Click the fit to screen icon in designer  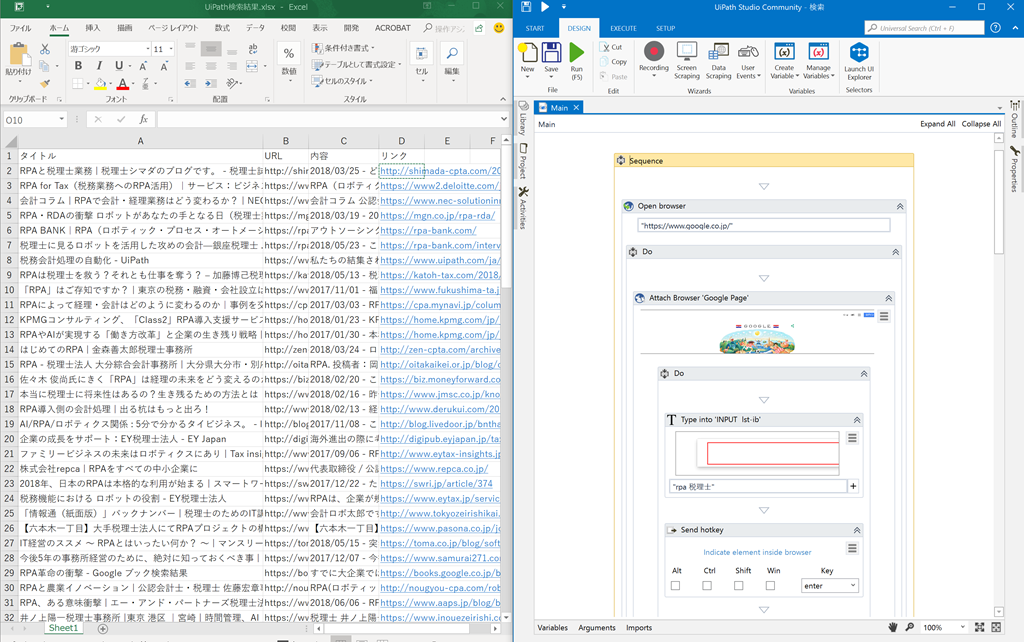point(980,627)
